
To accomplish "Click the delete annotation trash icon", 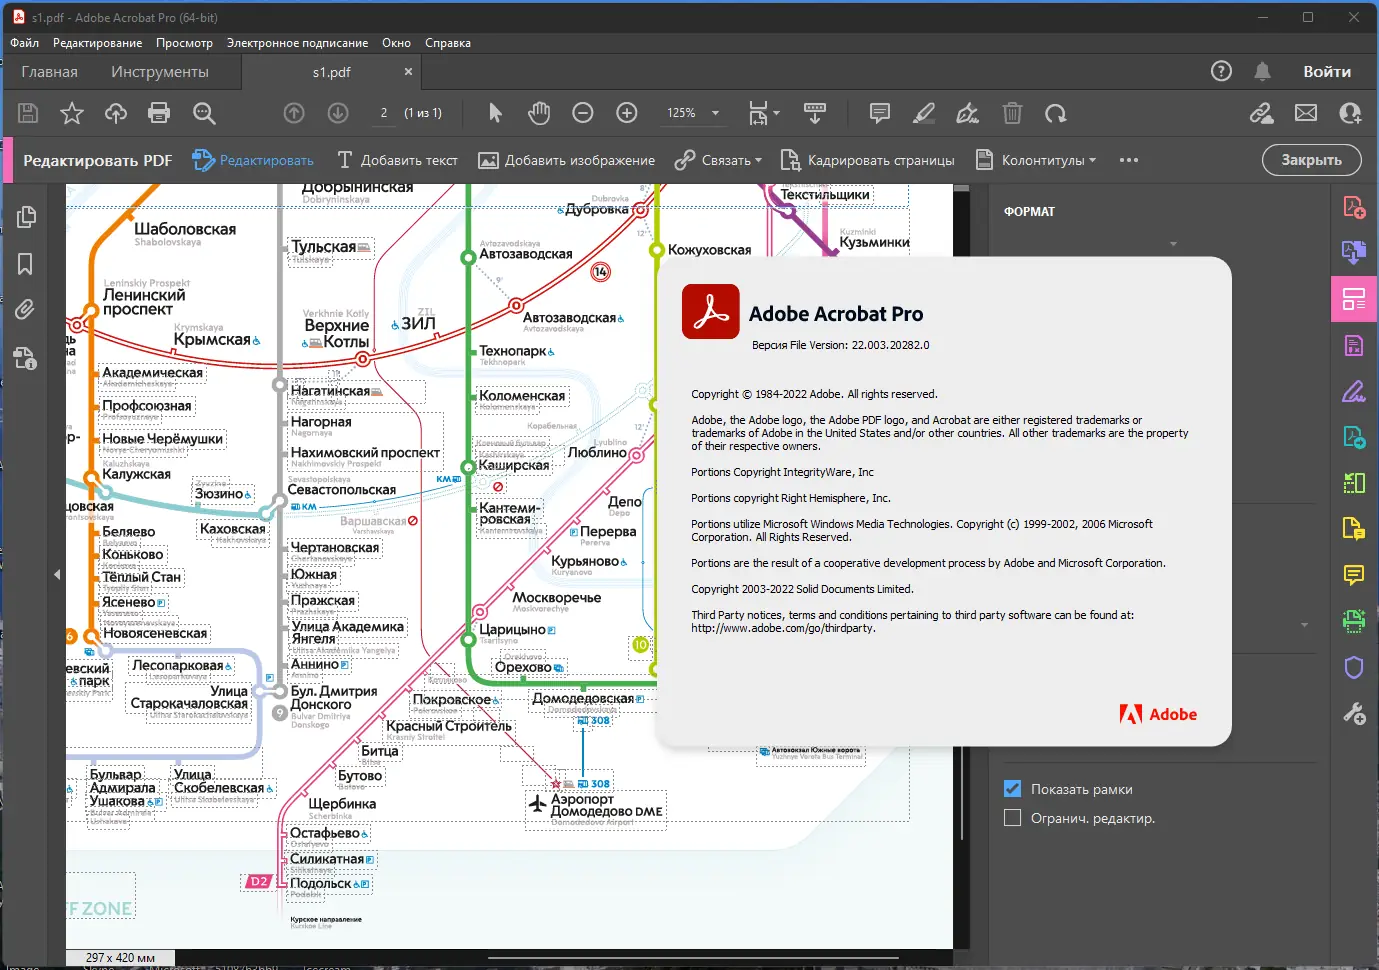I will pos(1011,113).
